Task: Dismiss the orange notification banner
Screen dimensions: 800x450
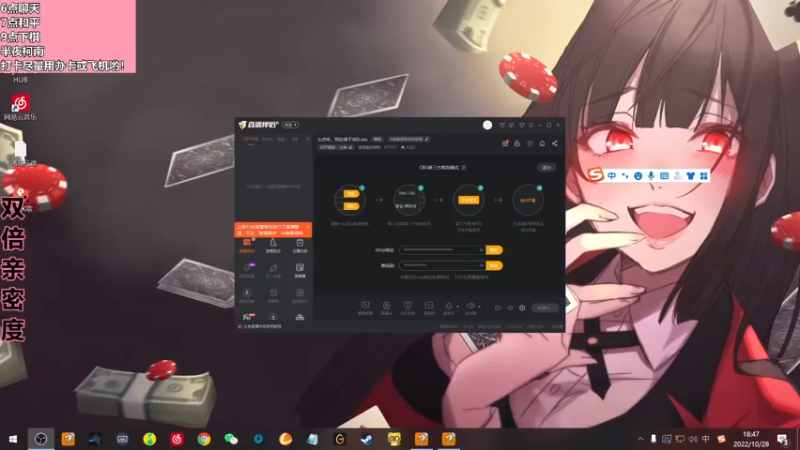Action: point(307,227)
